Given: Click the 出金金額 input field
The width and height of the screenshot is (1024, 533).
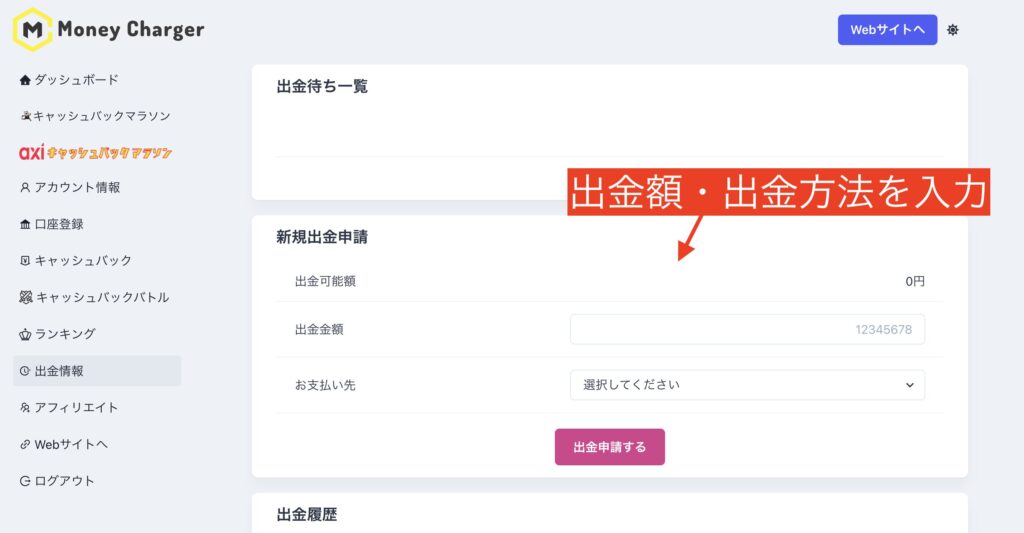Looking at the screenshot, I should [747, 329].
